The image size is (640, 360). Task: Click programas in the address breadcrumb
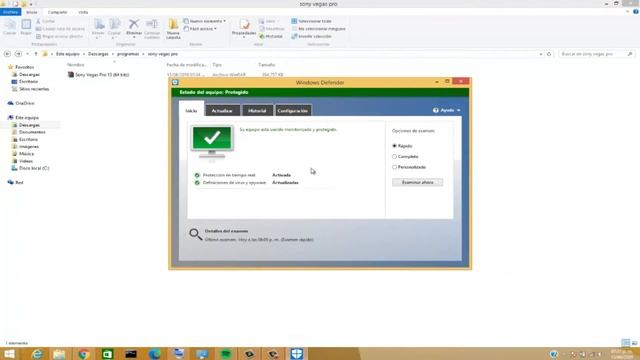tap(128, 54)
